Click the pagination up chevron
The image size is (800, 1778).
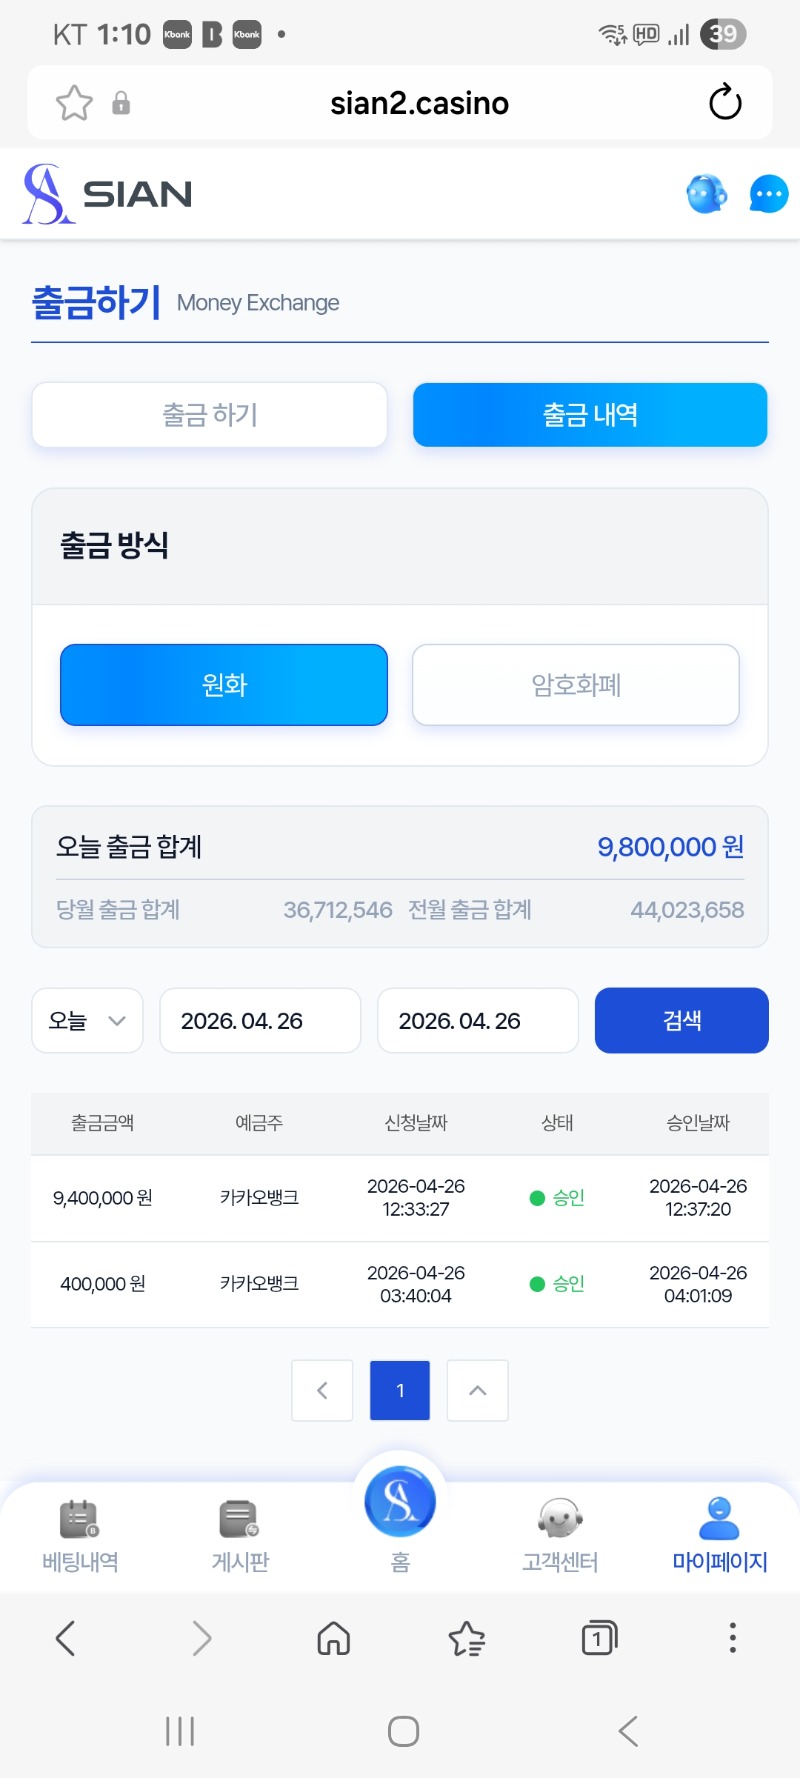point(478,1390)
